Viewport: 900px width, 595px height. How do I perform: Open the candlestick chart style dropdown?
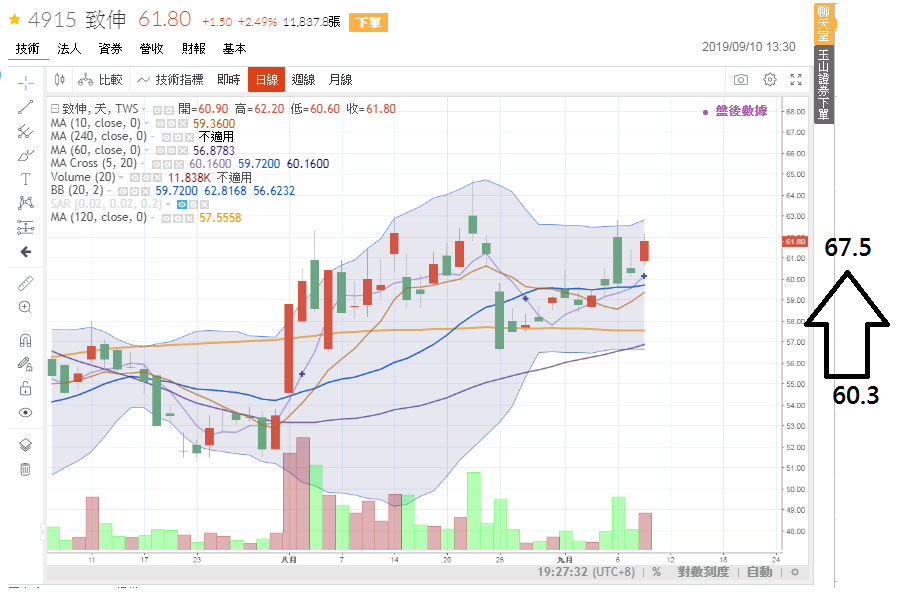(x=59, y=80)
